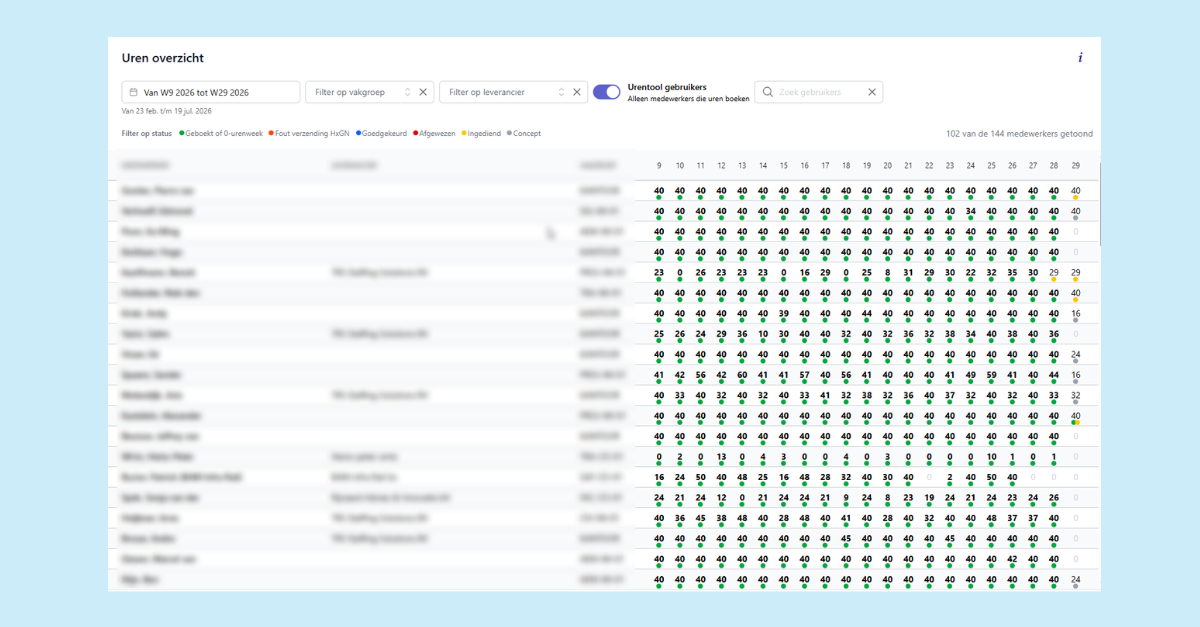
Task: Click the value 49 in week 24 column
Action: (x=971, y=375)
